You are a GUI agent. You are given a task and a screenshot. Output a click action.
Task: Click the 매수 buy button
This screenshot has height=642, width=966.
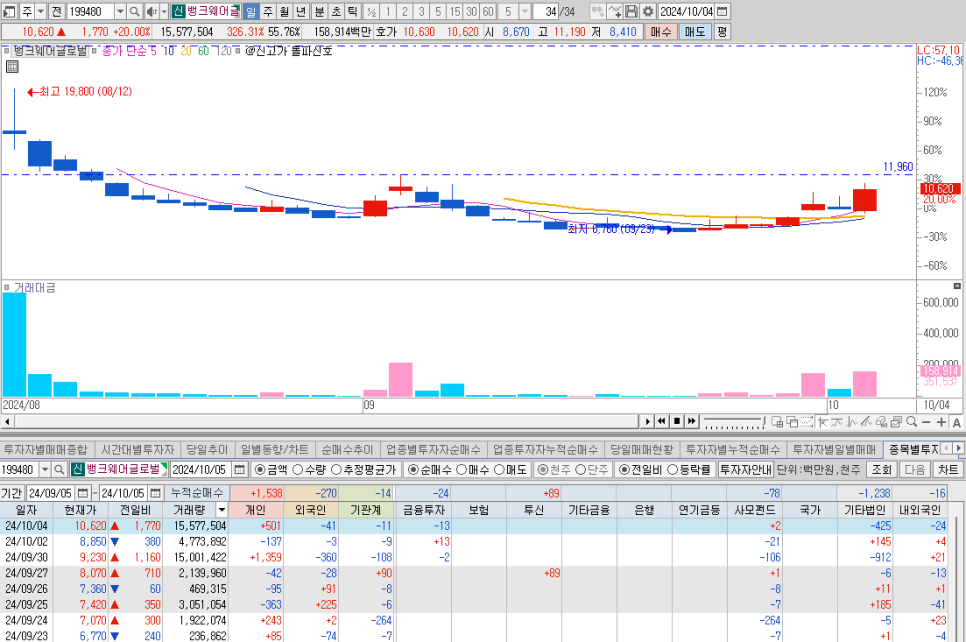[660, 31]
